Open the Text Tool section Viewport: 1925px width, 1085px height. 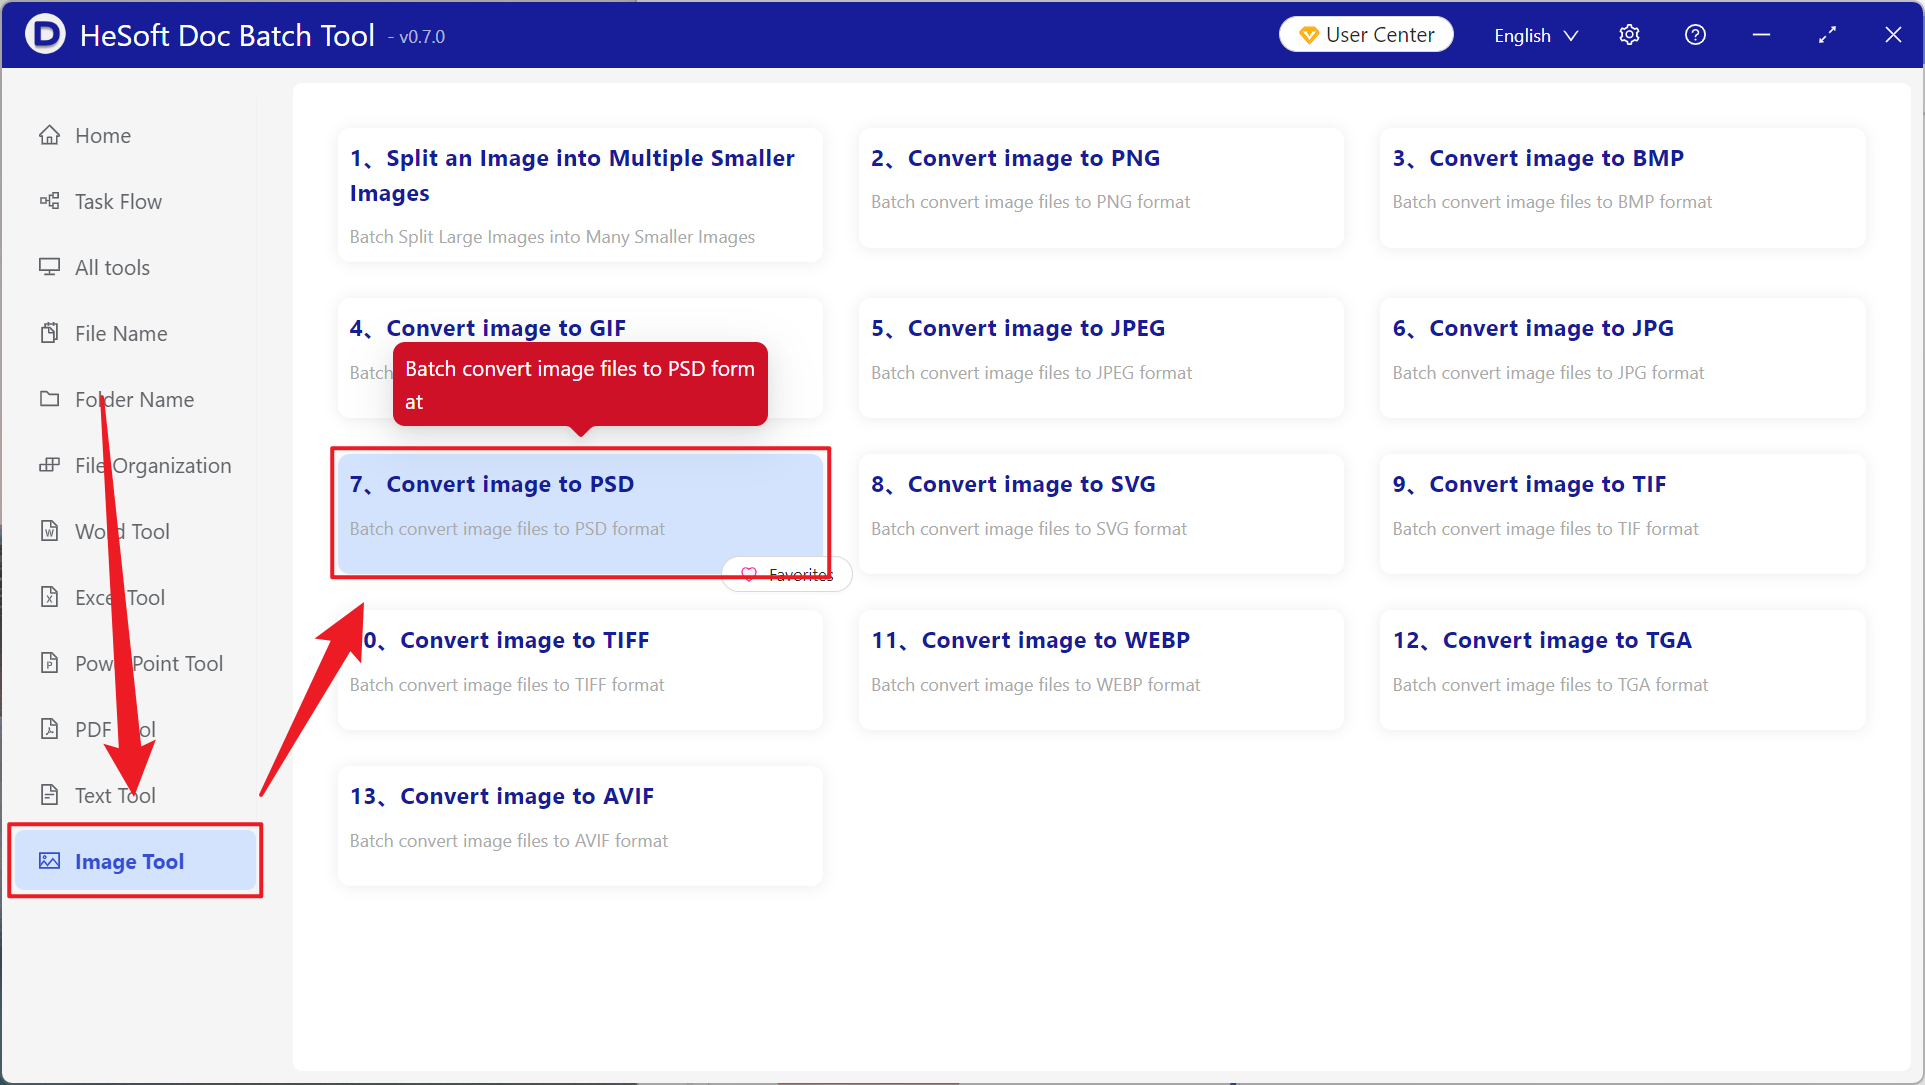[x=133, y=795]
